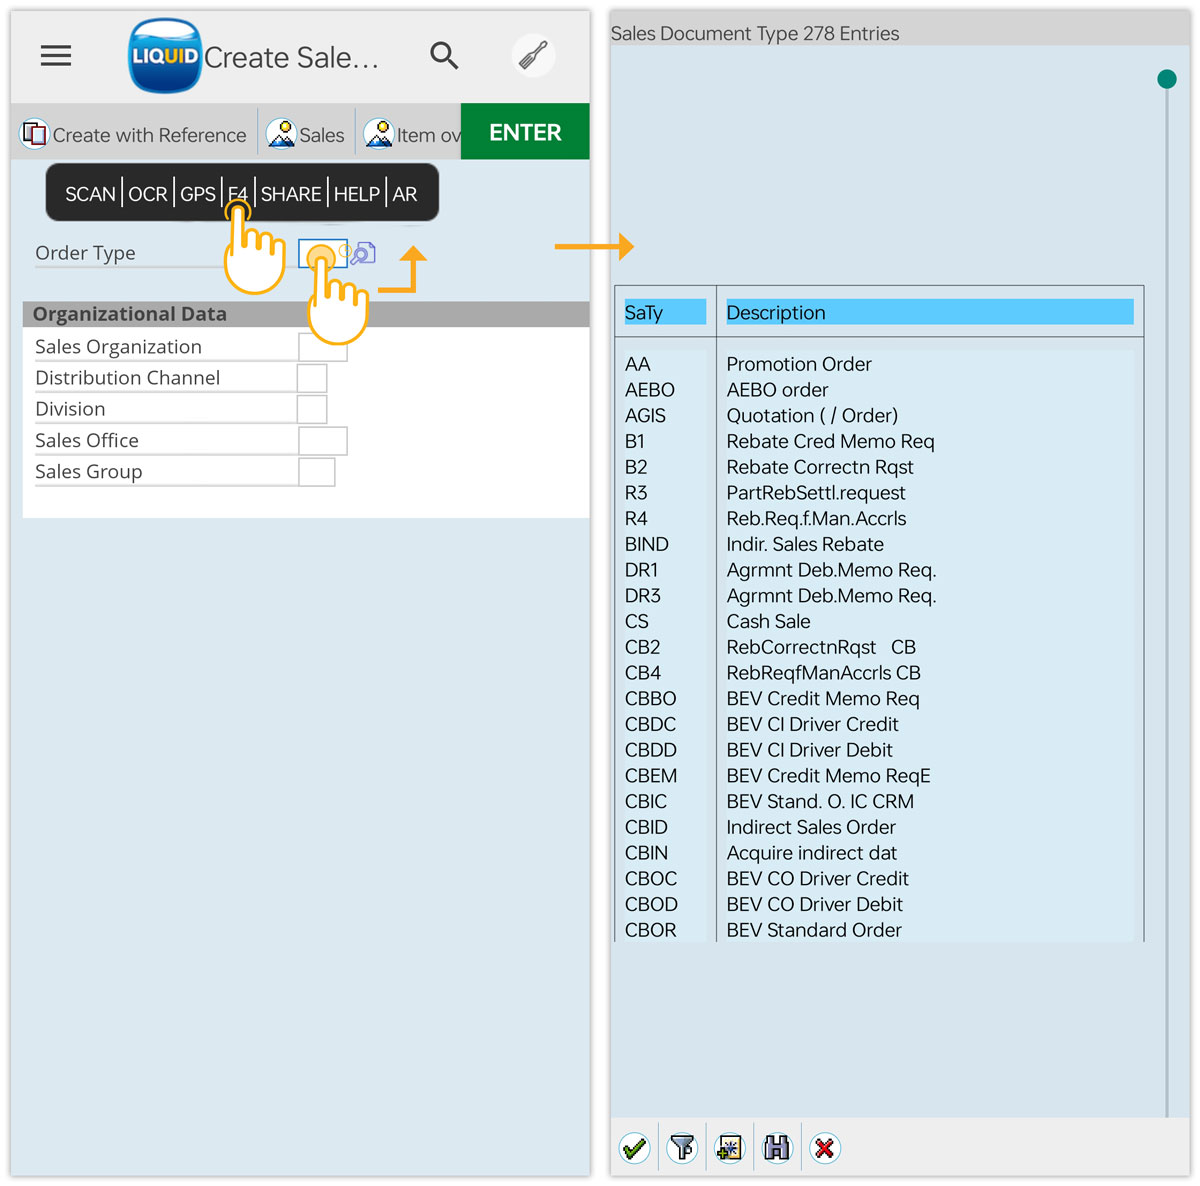
Task: Select B2 Rebate Correctn Rqst
Action: point(879,467)
